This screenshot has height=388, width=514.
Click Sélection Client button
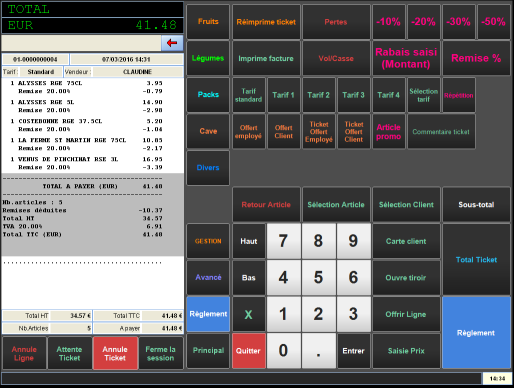406,205
